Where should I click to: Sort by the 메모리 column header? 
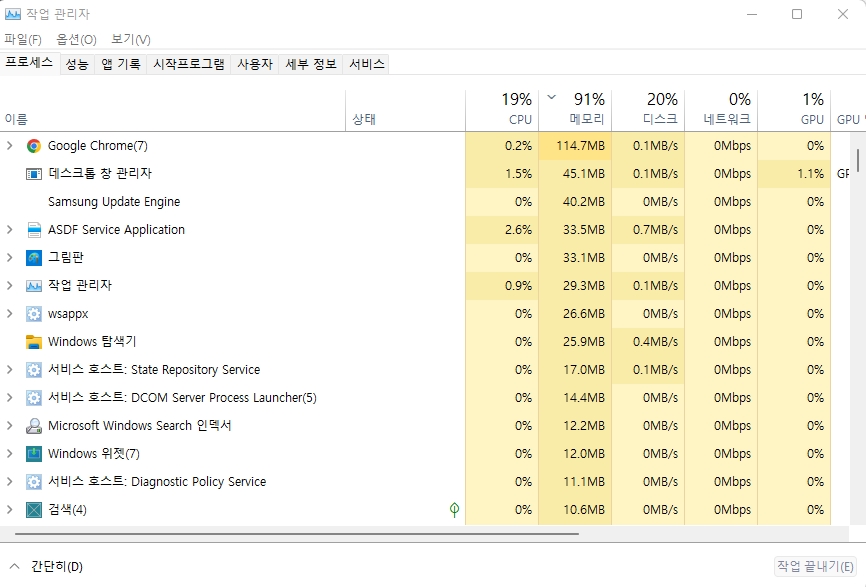coord(575,111)
